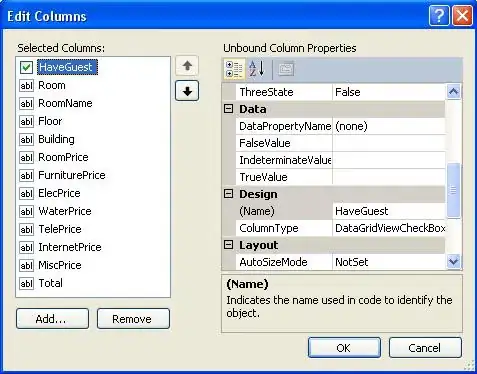Select the InternetPrice column in list
The image size is (477, 374).
(x=70, y=247)
